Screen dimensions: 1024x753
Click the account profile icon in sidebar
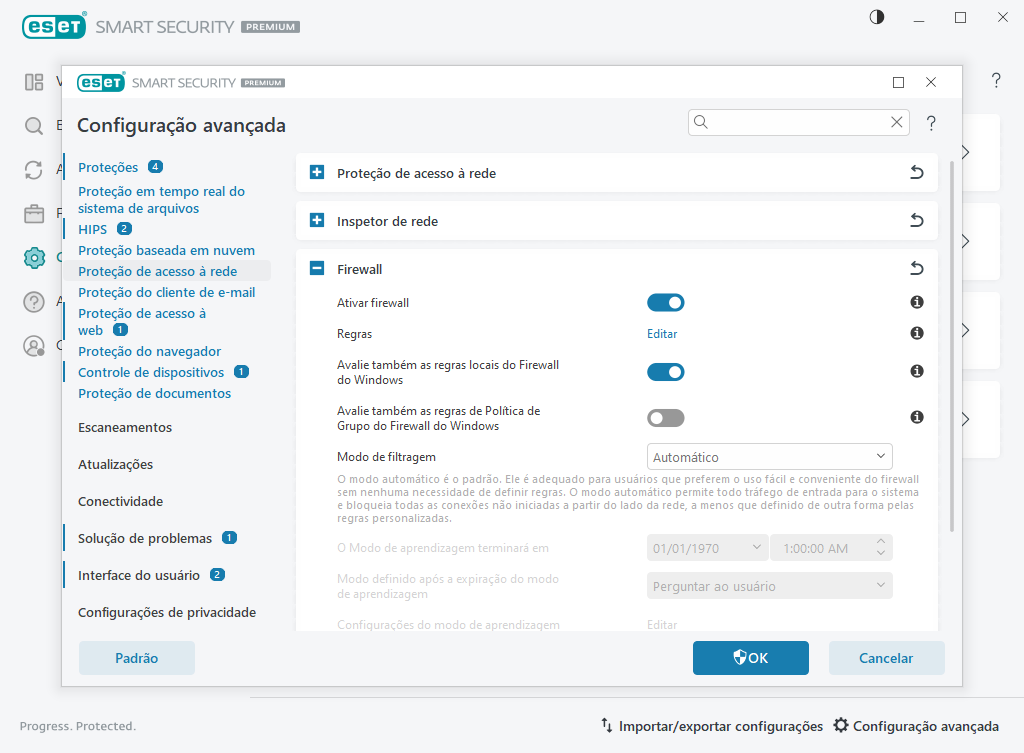pos(34,345)
